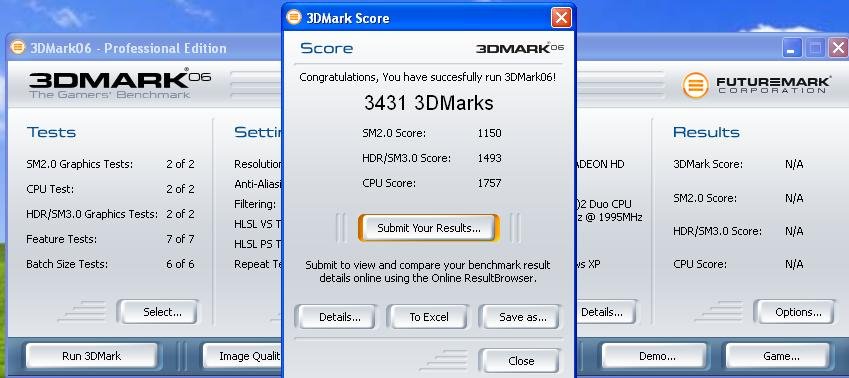
Task: Click the 3DMark06 main window title icon
Action: 17,48
